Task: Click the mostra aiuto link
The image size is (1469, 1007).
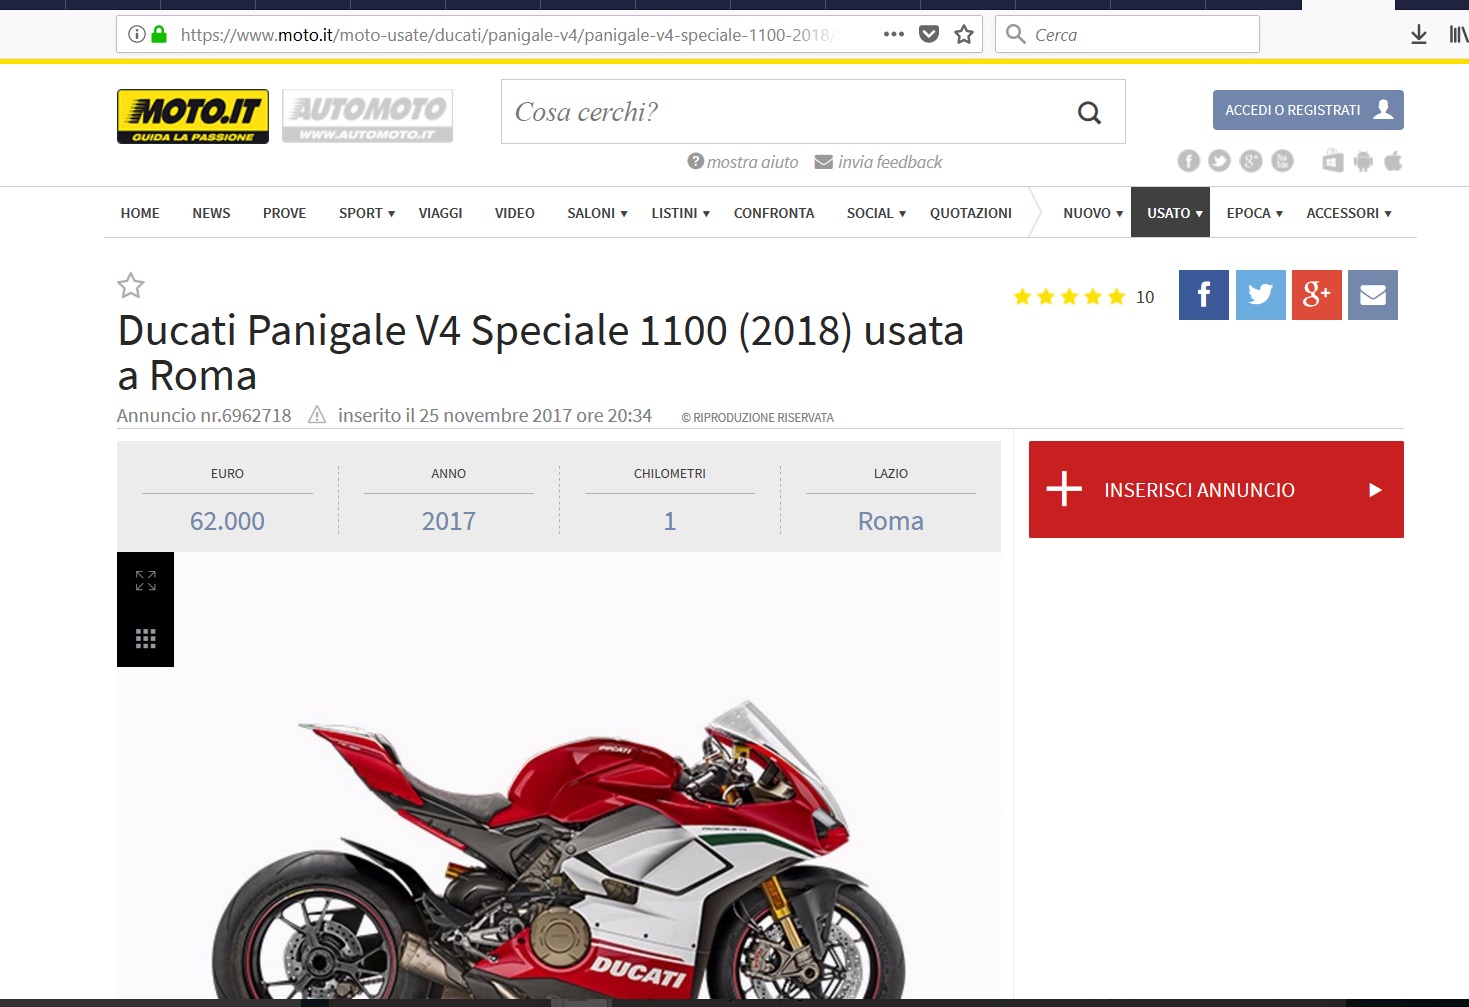Action: pyautogui.click(x=743, y=162)
